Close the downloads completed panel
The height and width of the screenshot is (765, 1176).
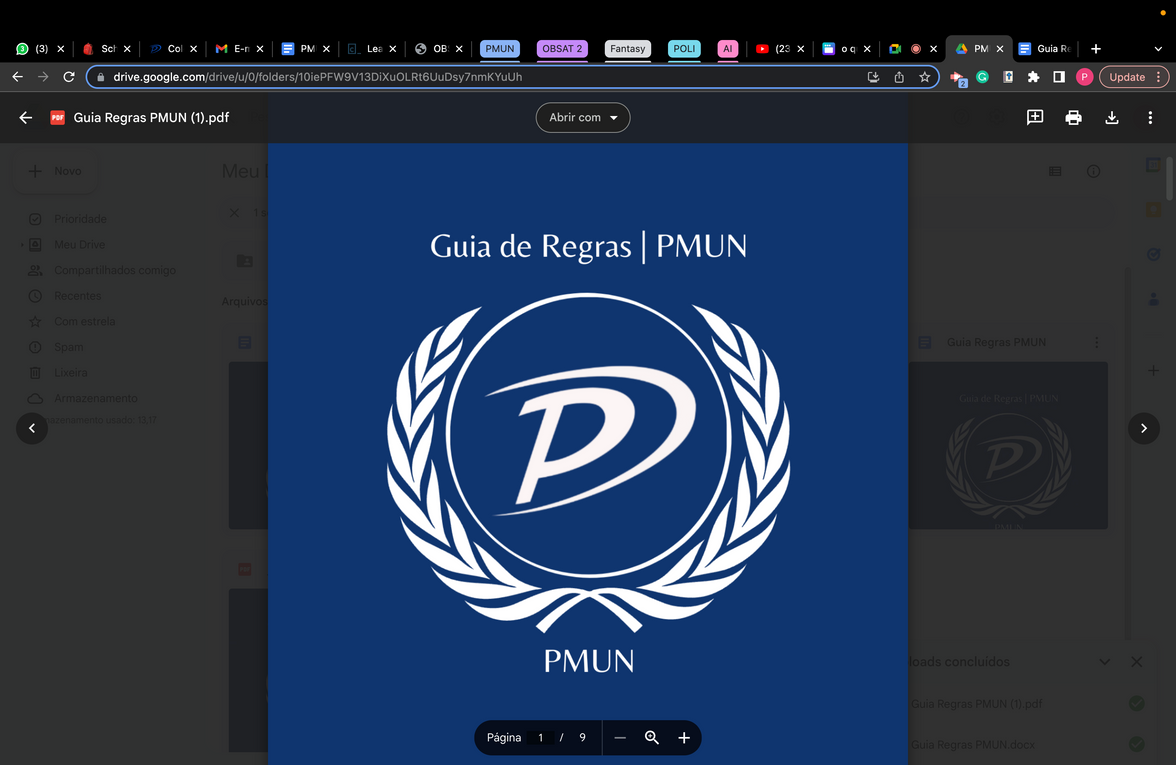[1137, 662]
